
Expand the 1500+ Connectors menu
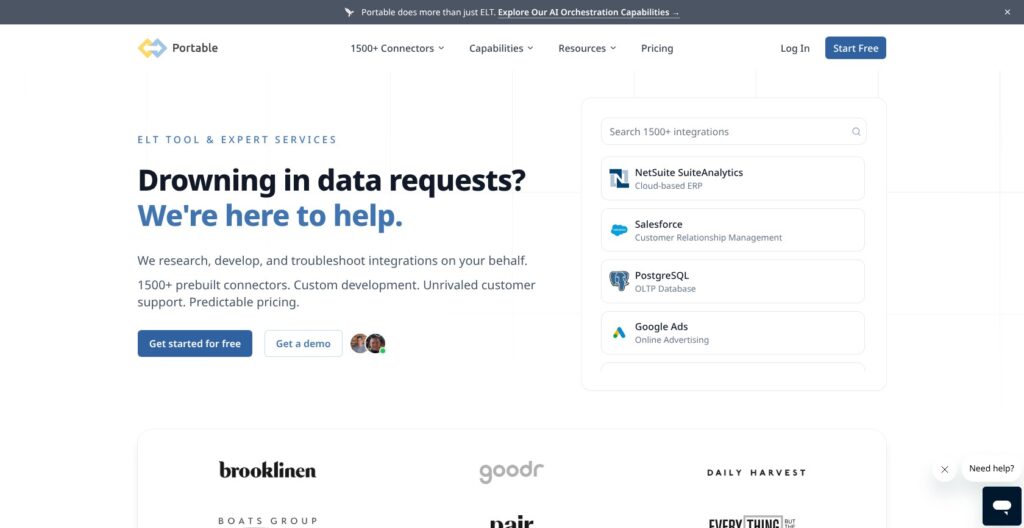coord(397,48)
